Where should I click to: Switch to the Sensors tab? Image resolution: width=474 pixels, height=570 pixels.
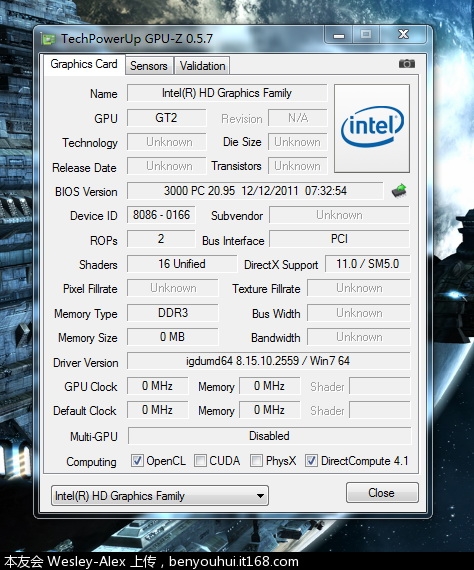pyautogui.click(x=149, y=66)
